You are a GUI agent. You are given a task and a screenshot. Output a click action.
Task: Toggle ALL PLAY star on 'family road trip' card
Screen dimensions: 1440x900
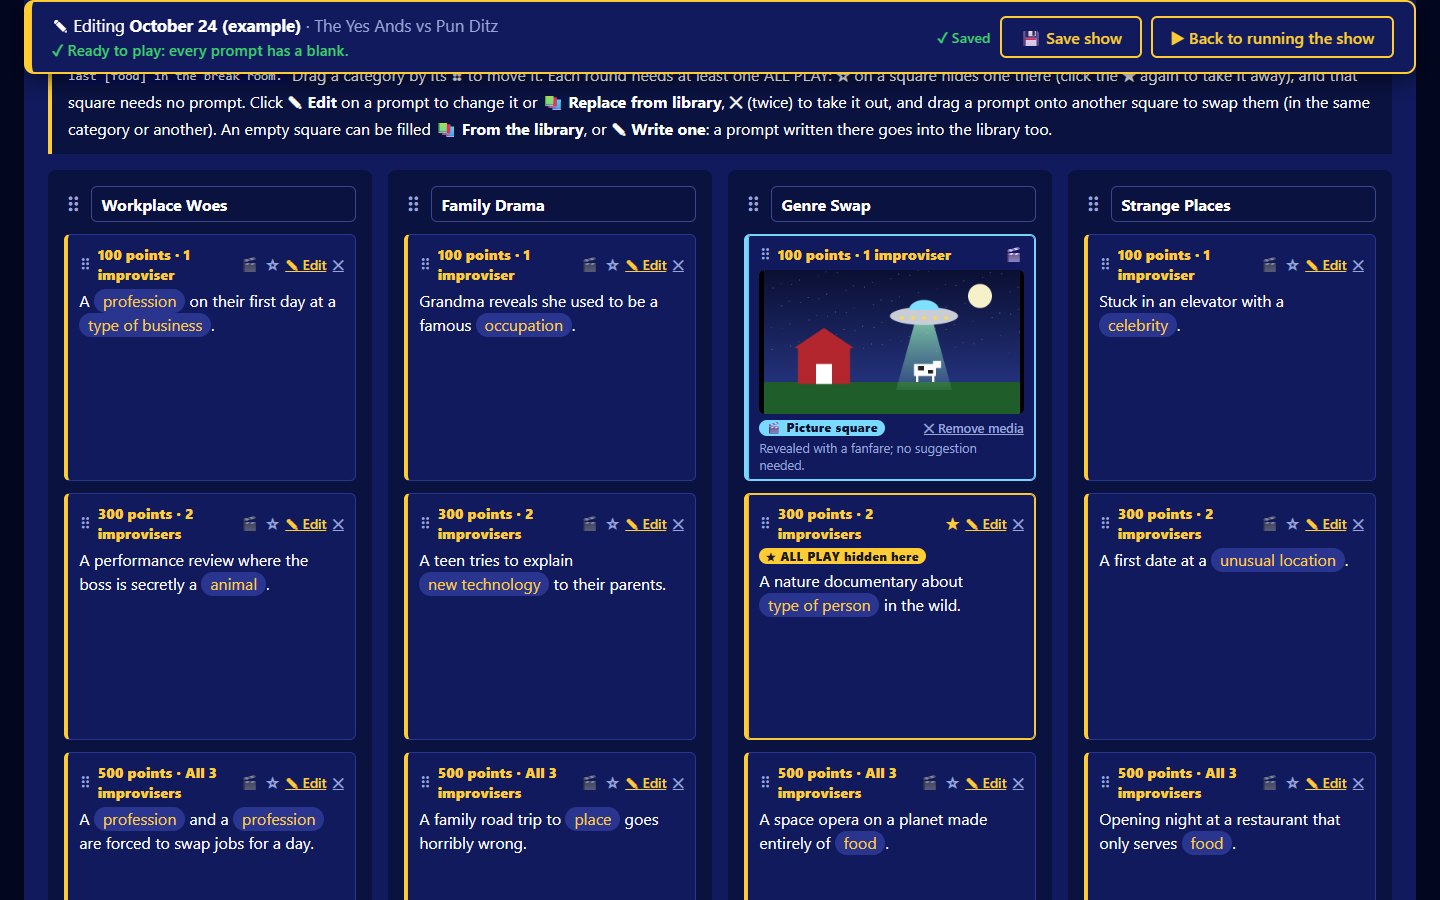pos(612,783)
